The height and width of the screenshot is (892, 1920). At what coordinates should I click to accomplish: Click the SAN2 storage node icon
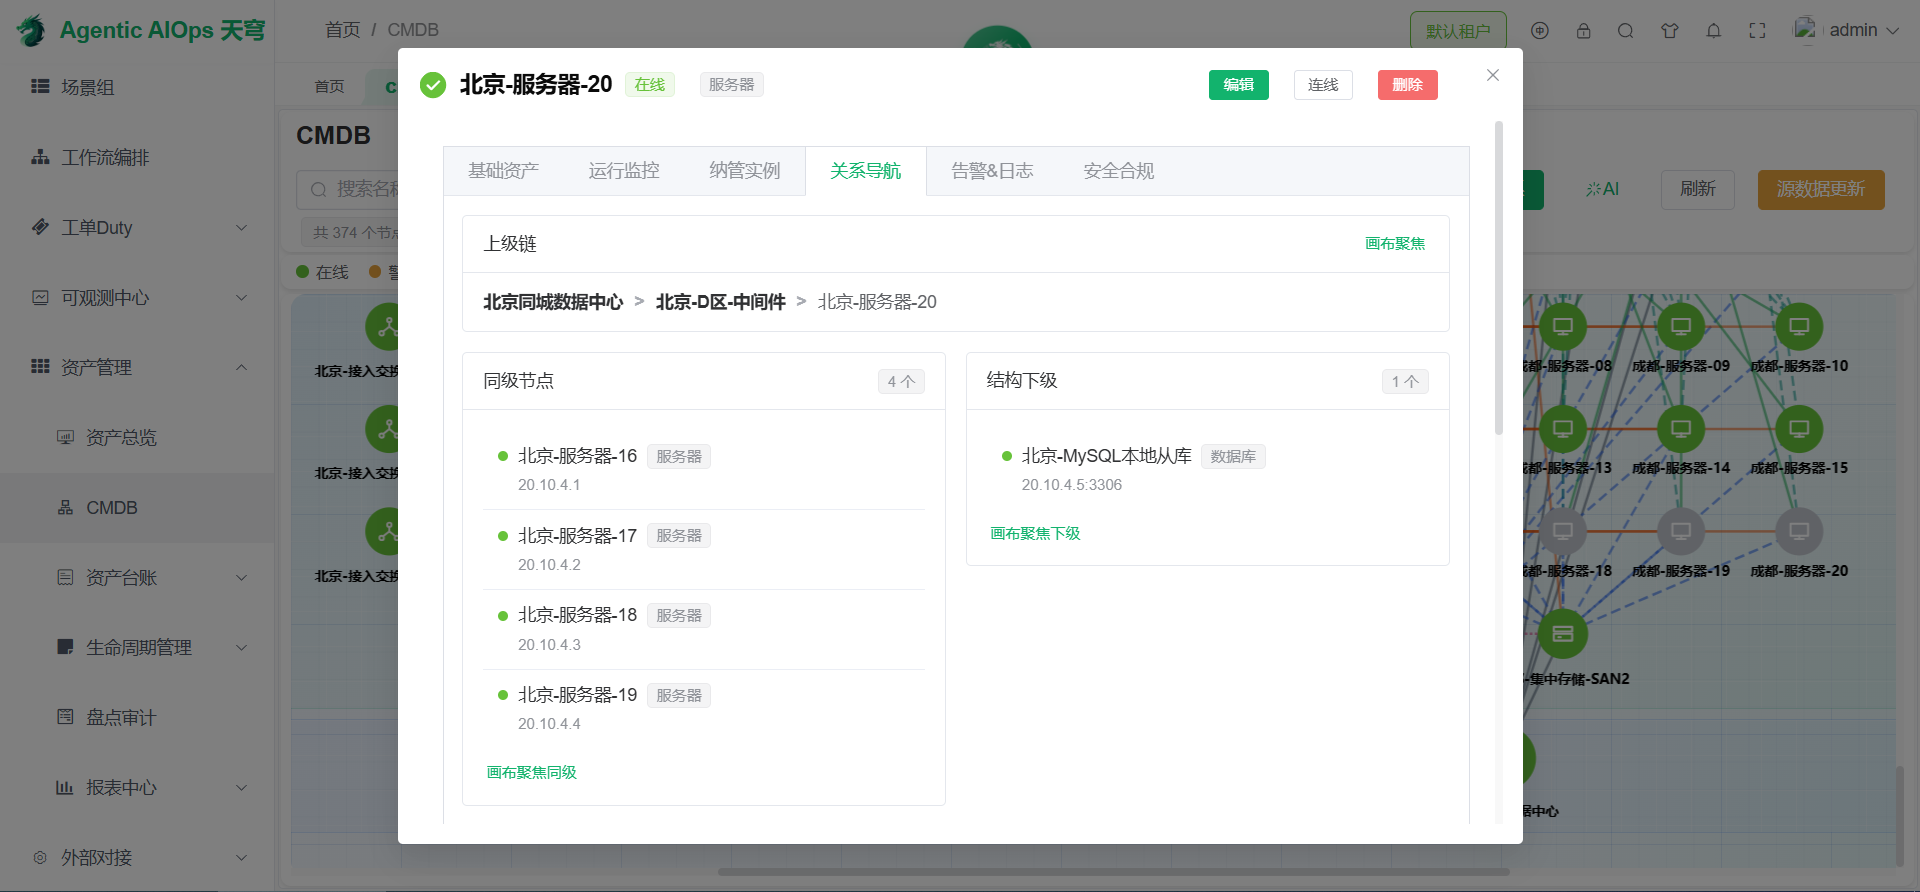pyautogui.click(x=1563, y=634)
